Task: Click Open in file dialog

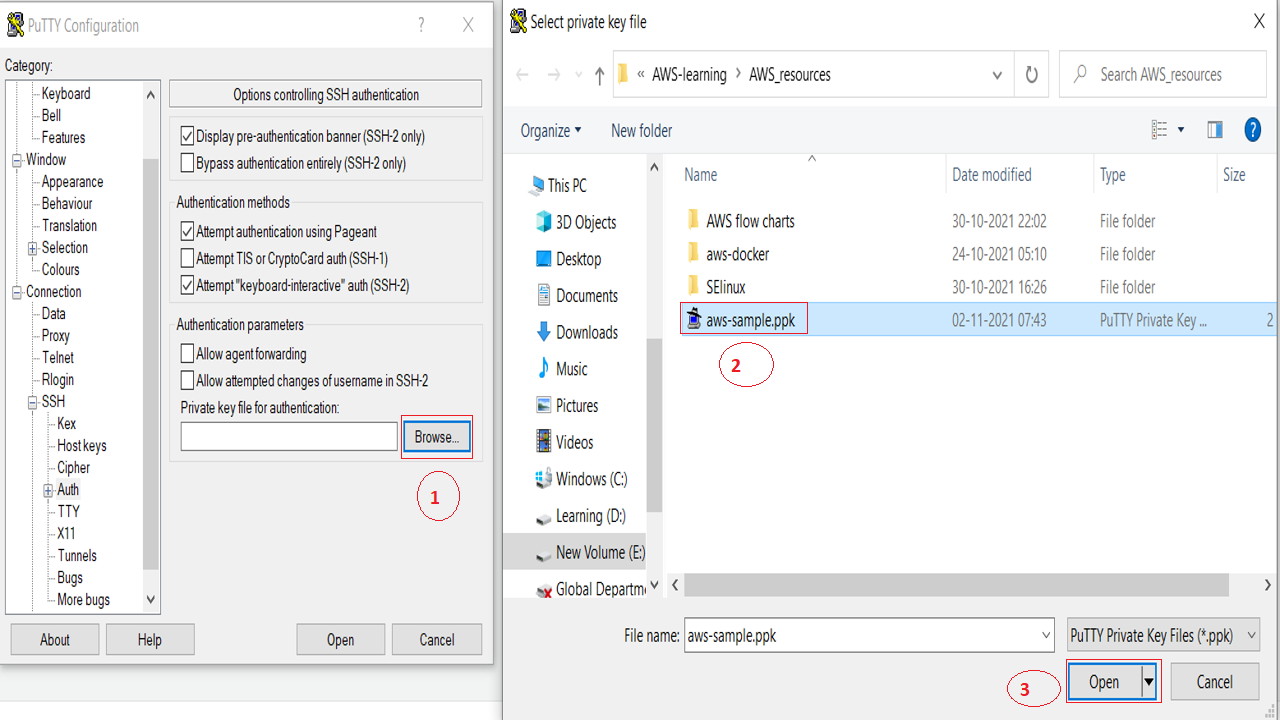Action: coord(1104,682)
